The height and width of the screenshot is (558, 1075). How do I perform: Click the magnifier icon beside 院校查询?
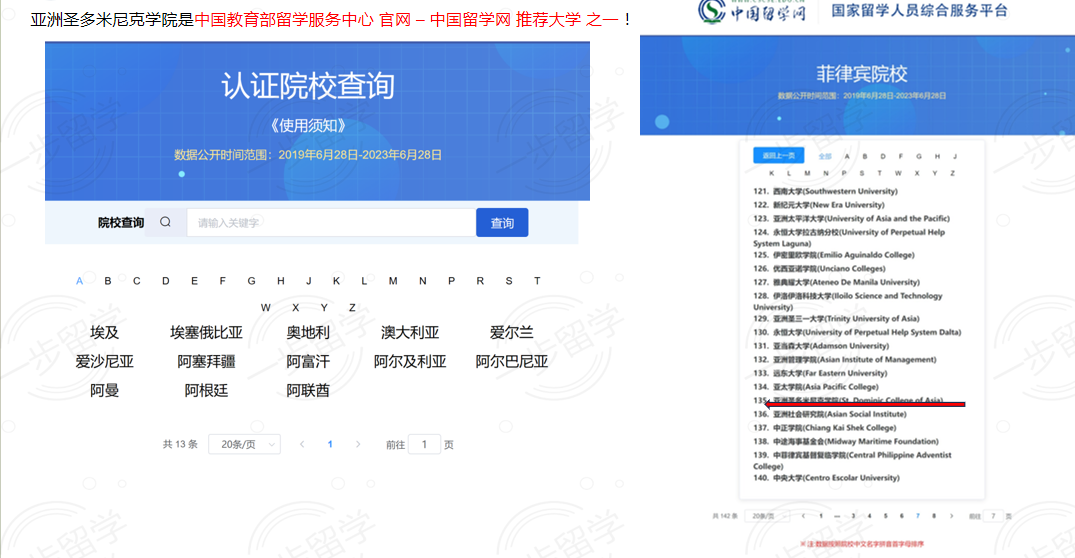point(165,222)
